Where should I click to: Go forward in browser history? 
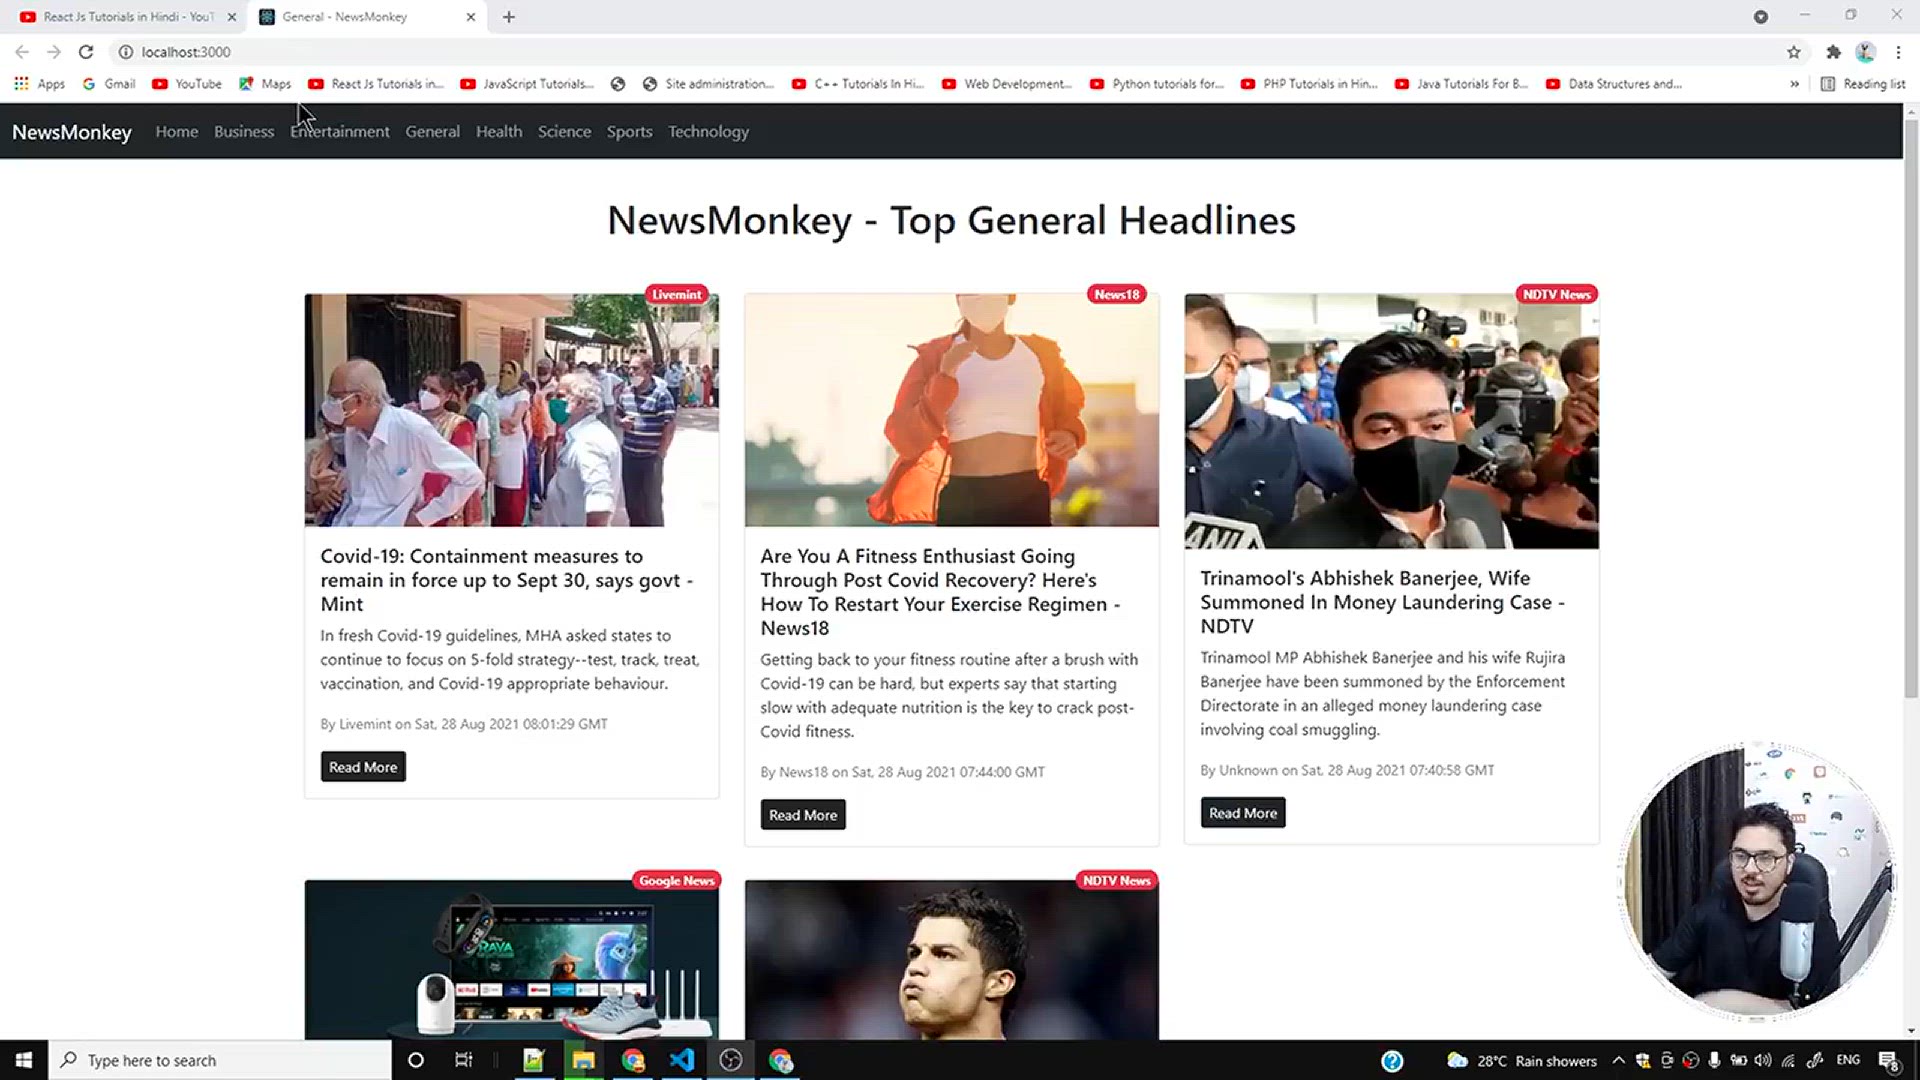(x=54, y=52)
